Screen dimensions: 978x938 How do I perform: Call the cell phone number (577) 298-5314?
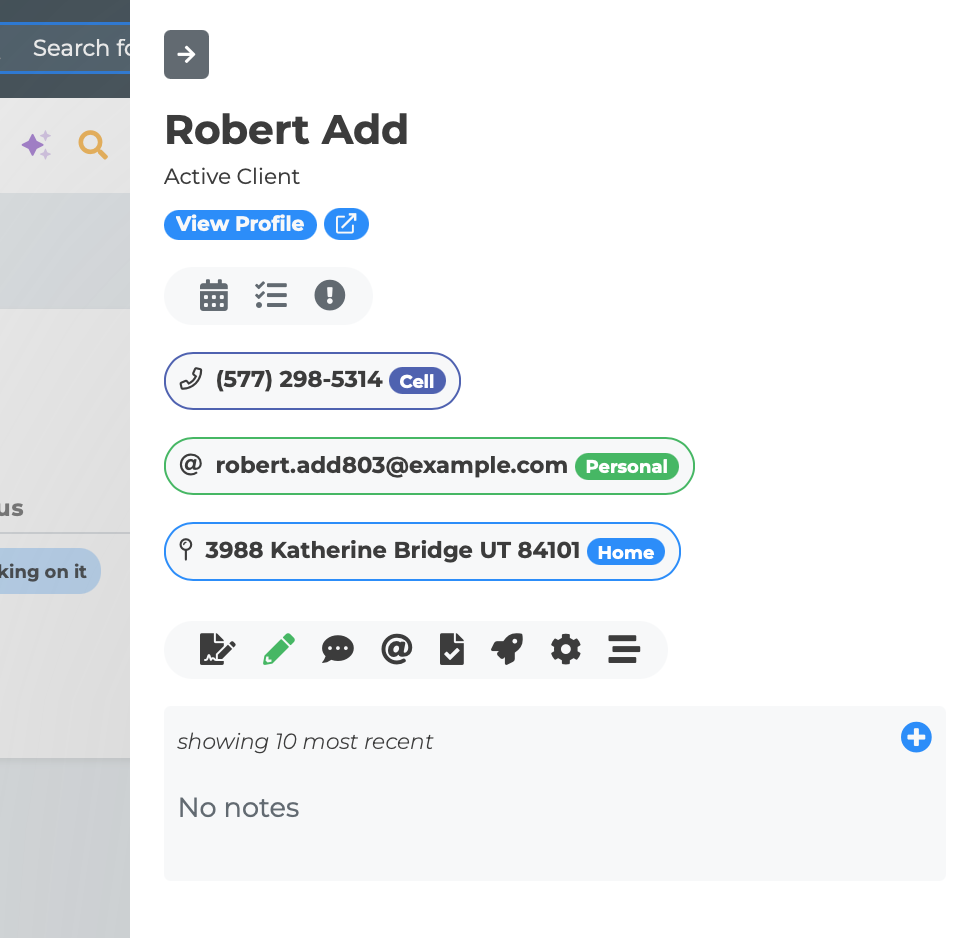pyautogui.click(x=299, y=380)
